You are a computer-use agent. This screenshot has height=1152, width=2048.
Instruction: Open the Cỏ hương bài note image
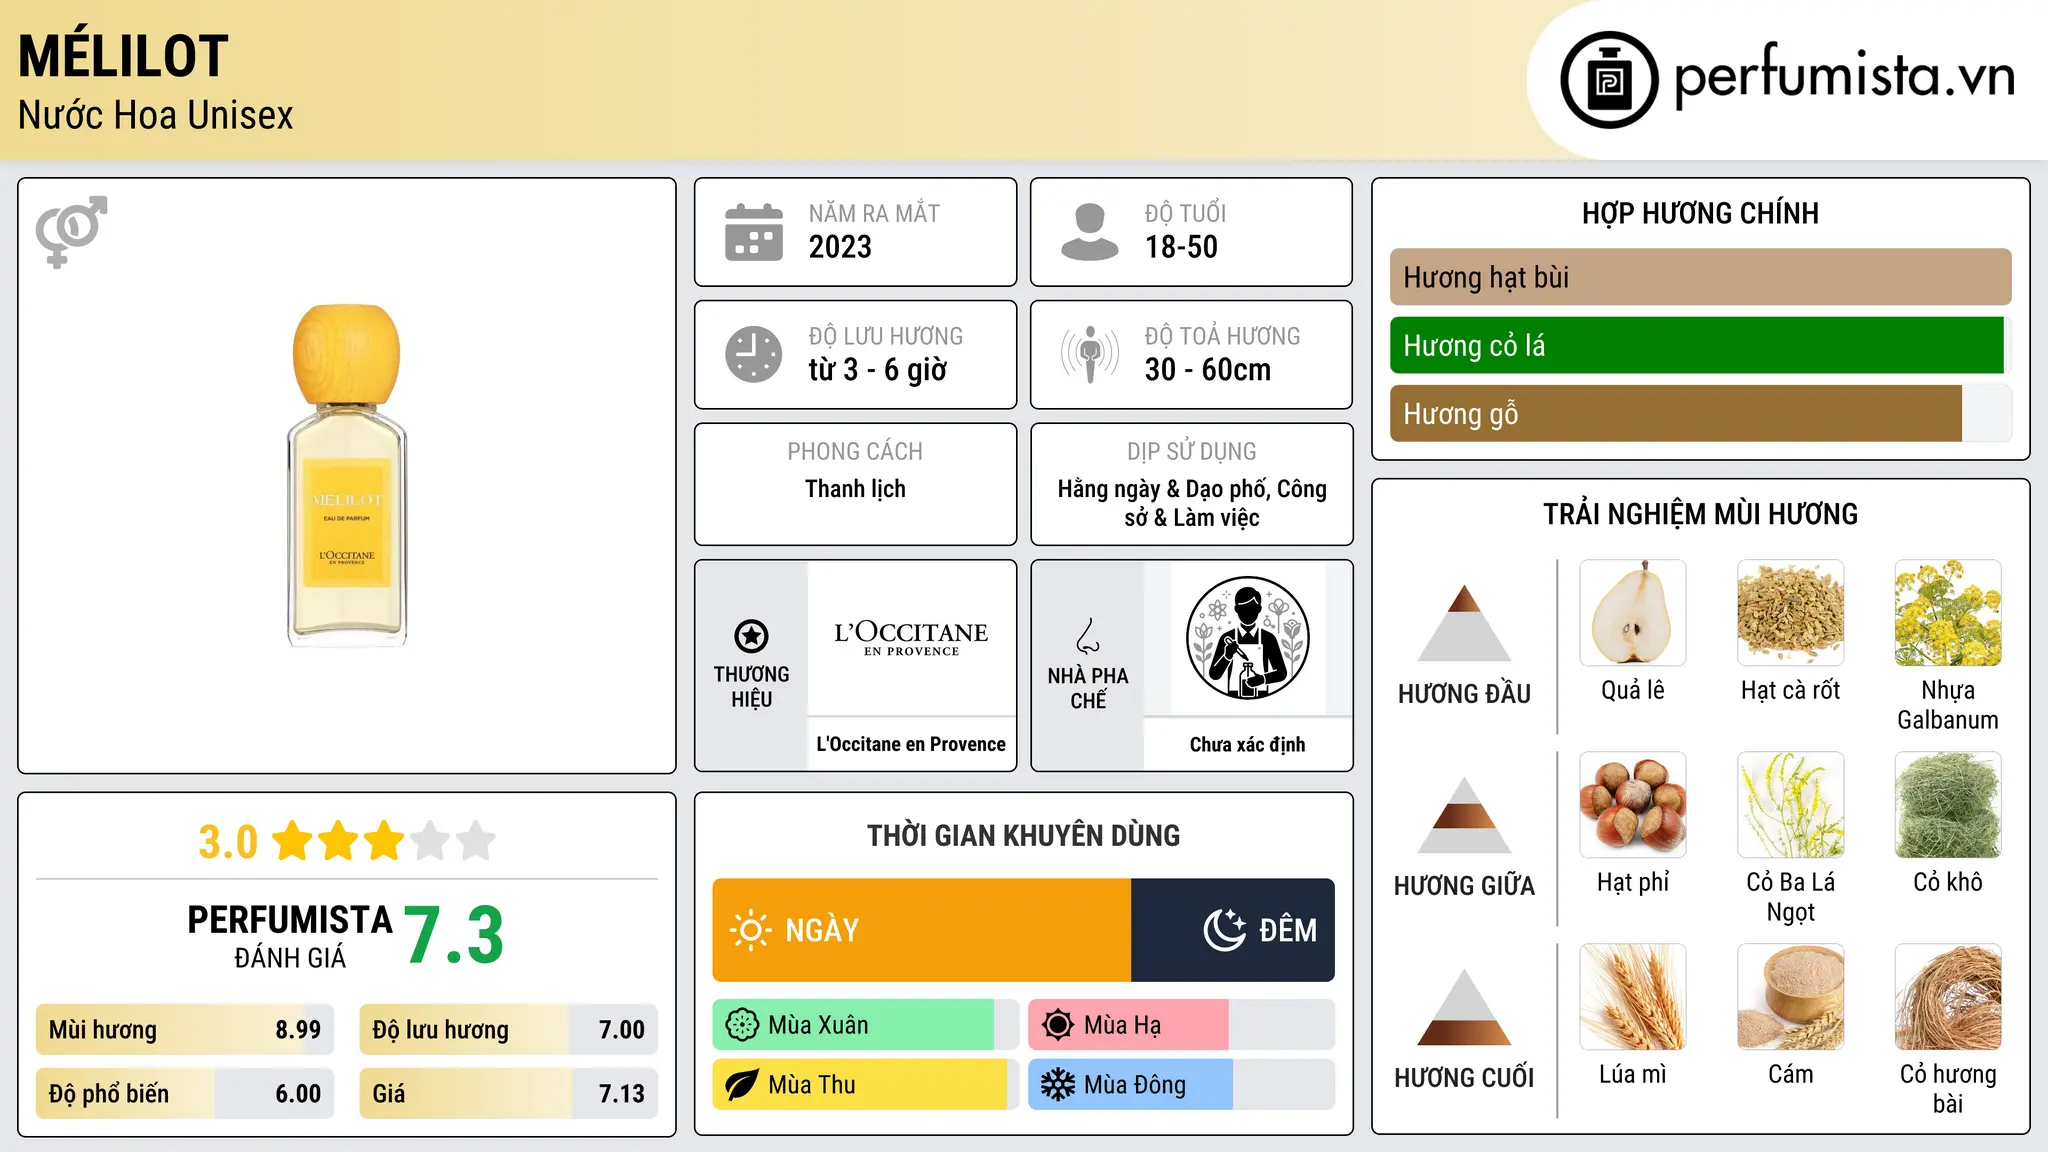pos(1948,997)
